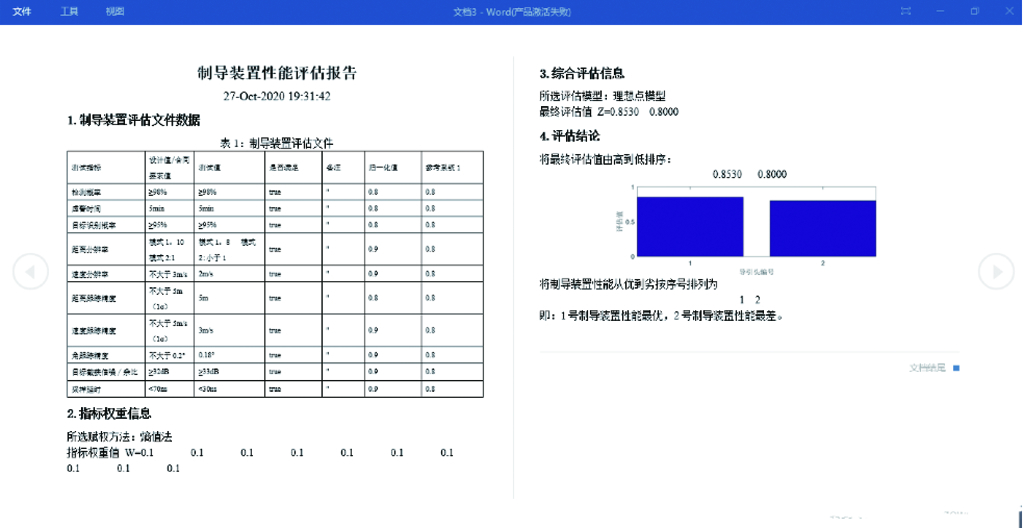Image resolution: width=1023 pixels, height=528 pixels.
Task: Open the 文件 menu
Action: tap(21, 11)
